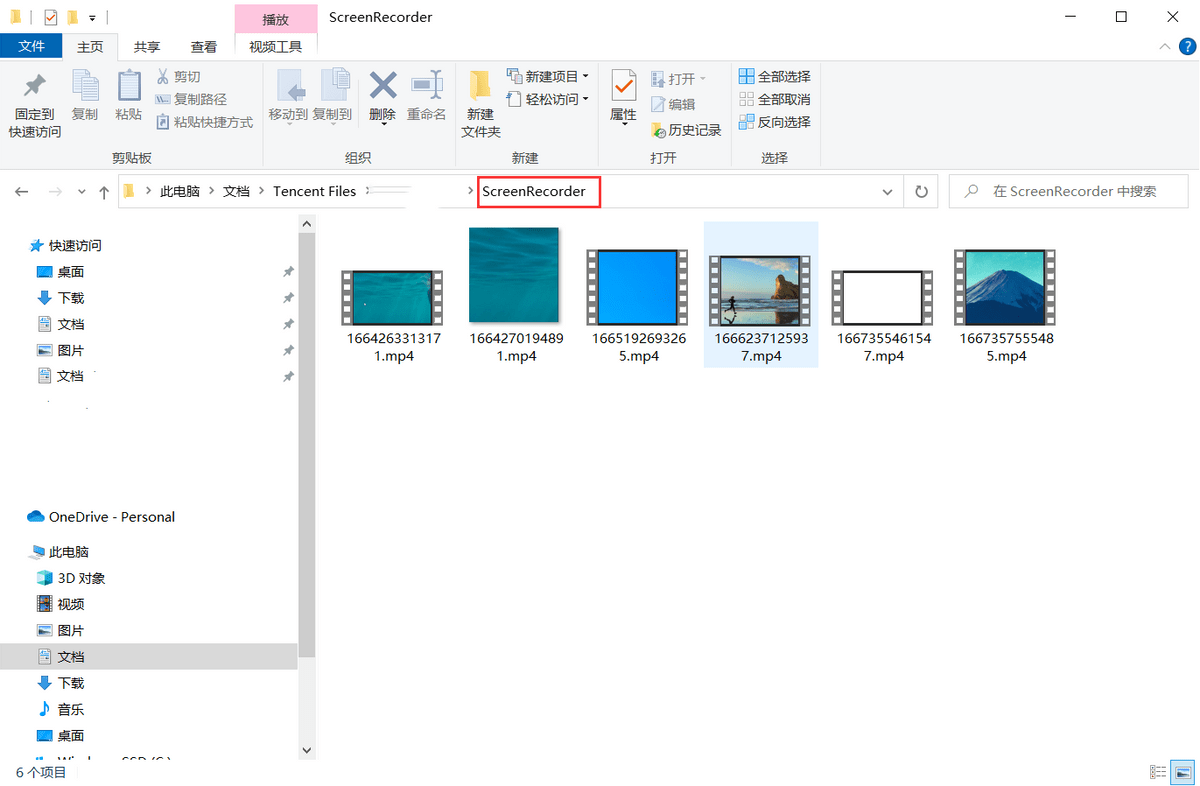Click the search ScreenRecorder input box
The image size is (1200, 786).
pos(1068,191)
